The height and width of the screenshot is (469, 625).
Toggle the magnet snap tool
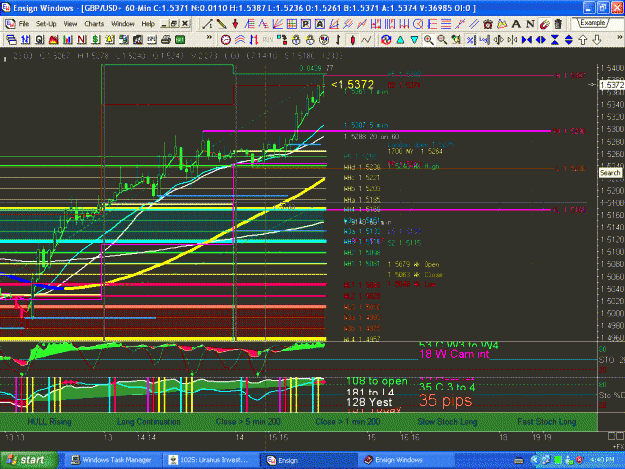pos(544,24)
